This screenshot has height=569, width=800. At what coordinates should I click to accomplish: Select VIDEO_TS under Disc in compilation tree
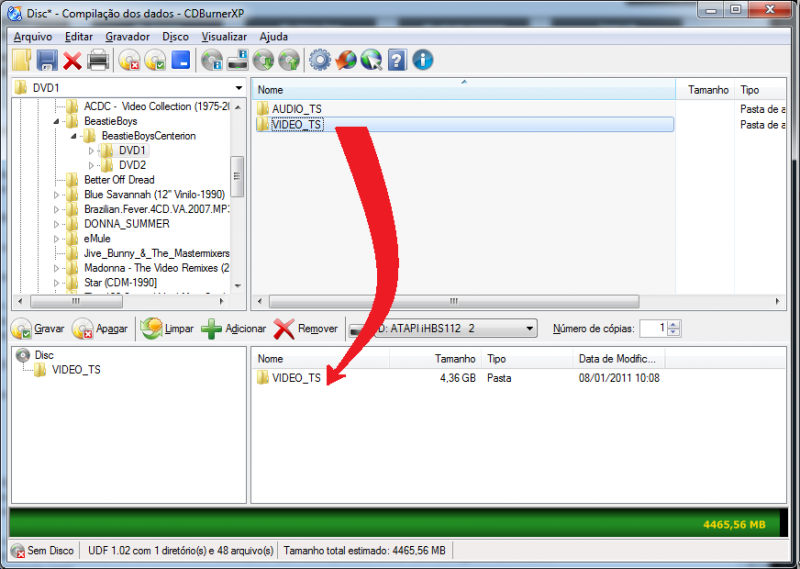76,370
